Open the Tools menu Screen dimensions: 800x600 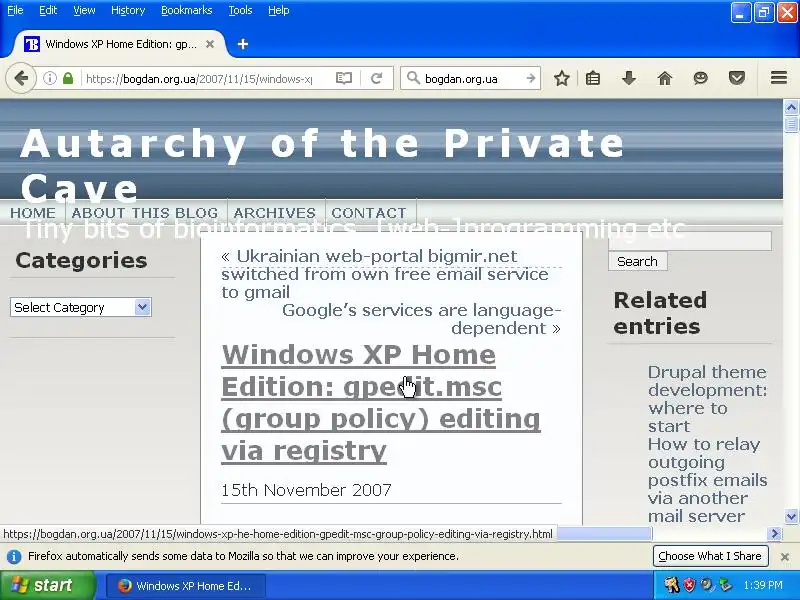pos(240,10)
